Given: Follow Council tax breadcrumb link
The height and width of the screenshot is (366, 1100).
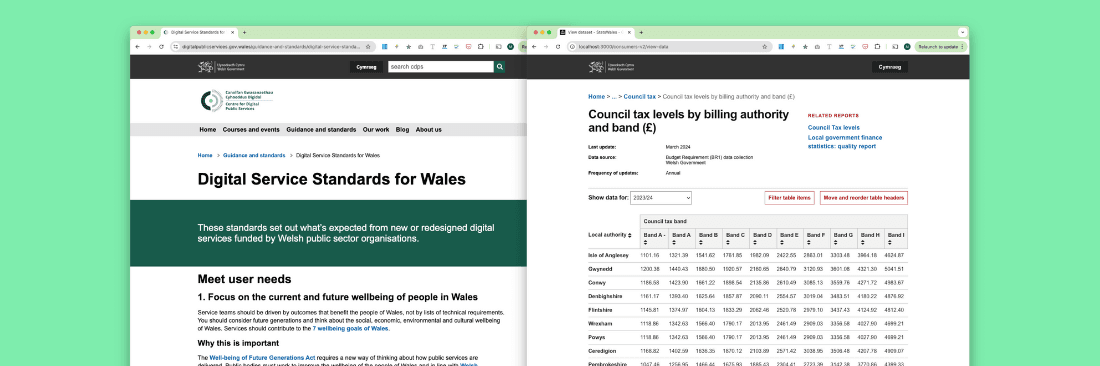Looking at the screenshot, I should (x=640, y=97).
